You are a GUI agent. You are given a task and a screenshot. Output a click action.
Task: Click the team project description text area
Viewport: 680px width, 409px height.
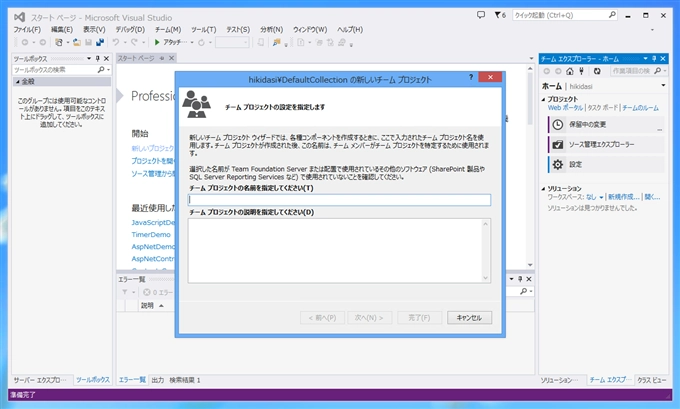[339, 251]
